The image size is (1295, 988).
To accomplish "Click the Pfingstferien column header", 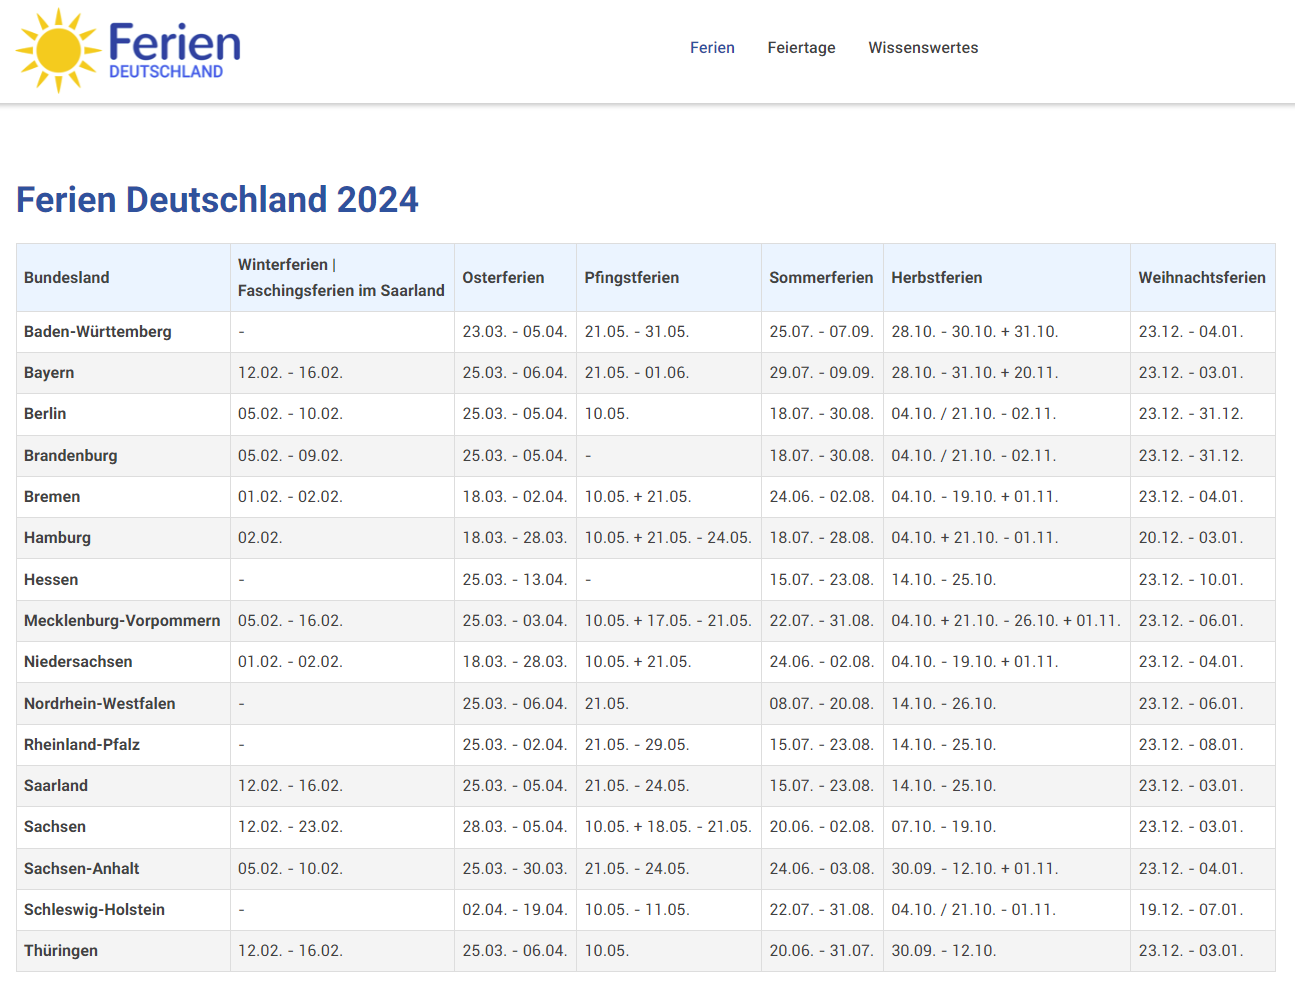I will pyautogui.click(x=631, y=277).
